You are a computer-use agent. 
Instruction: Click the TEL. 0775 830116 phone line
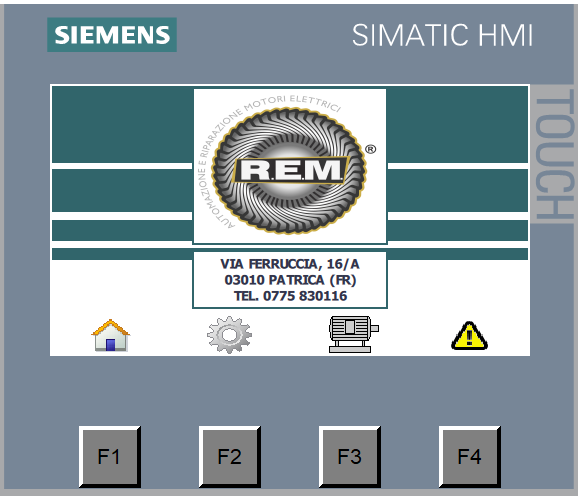[x=290, y=296]
